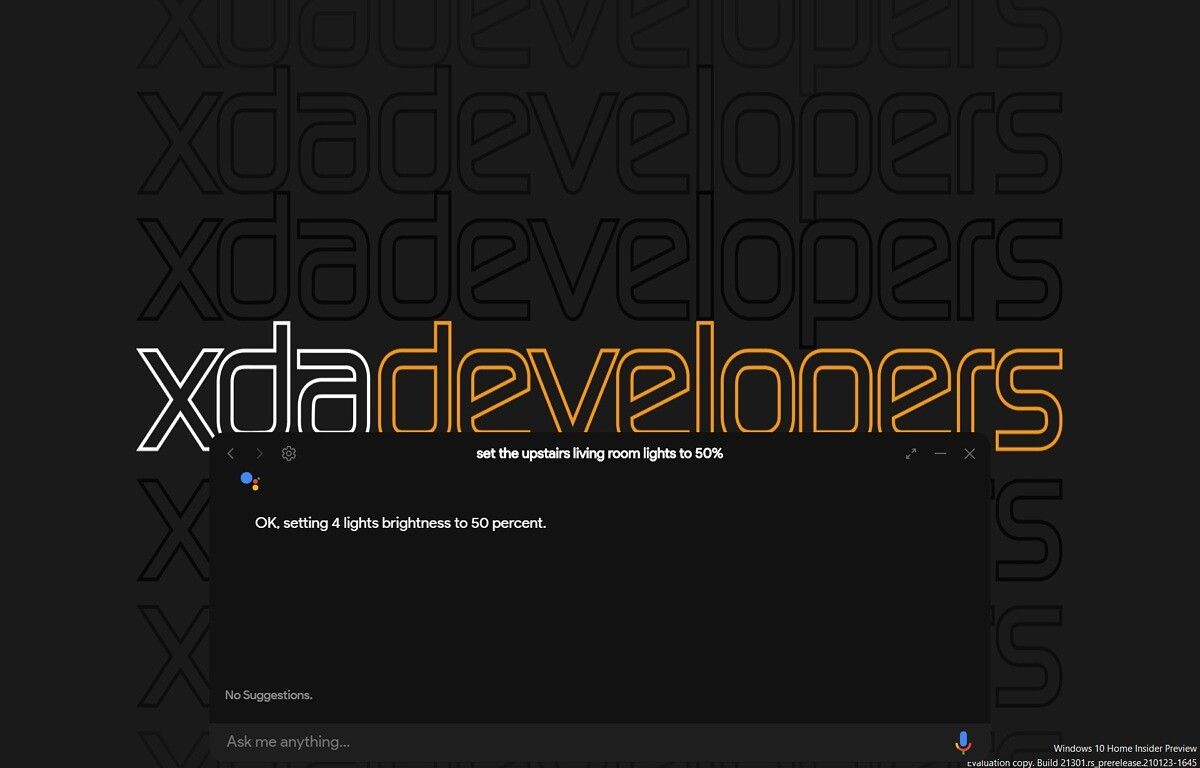Minimize the Google Assistant window
The width and height of the screenshot is (1200, 768).
940,453
